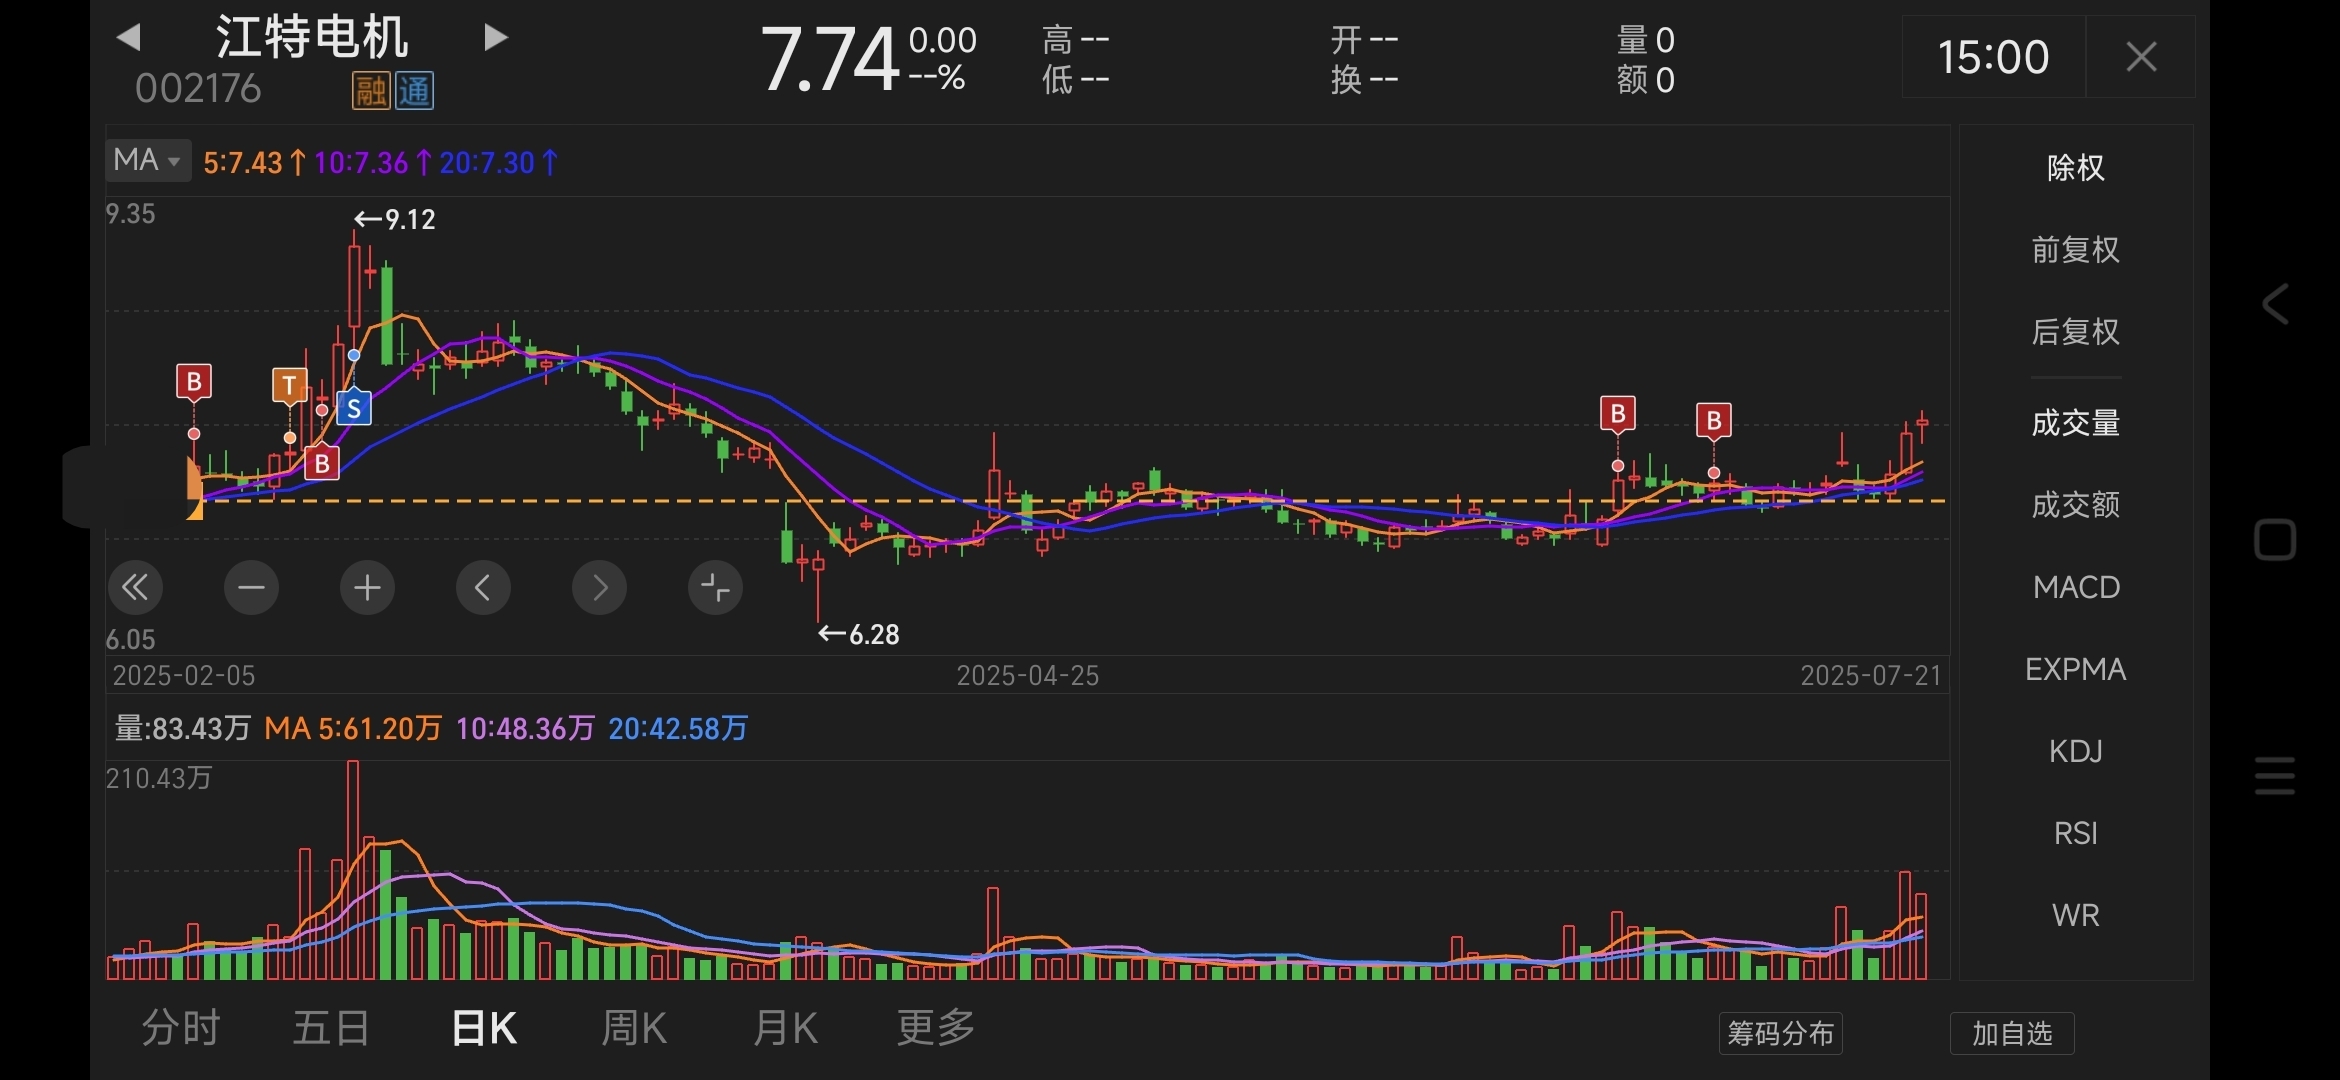Switch sub-chart to MACD

click(x=2076, y=587)
